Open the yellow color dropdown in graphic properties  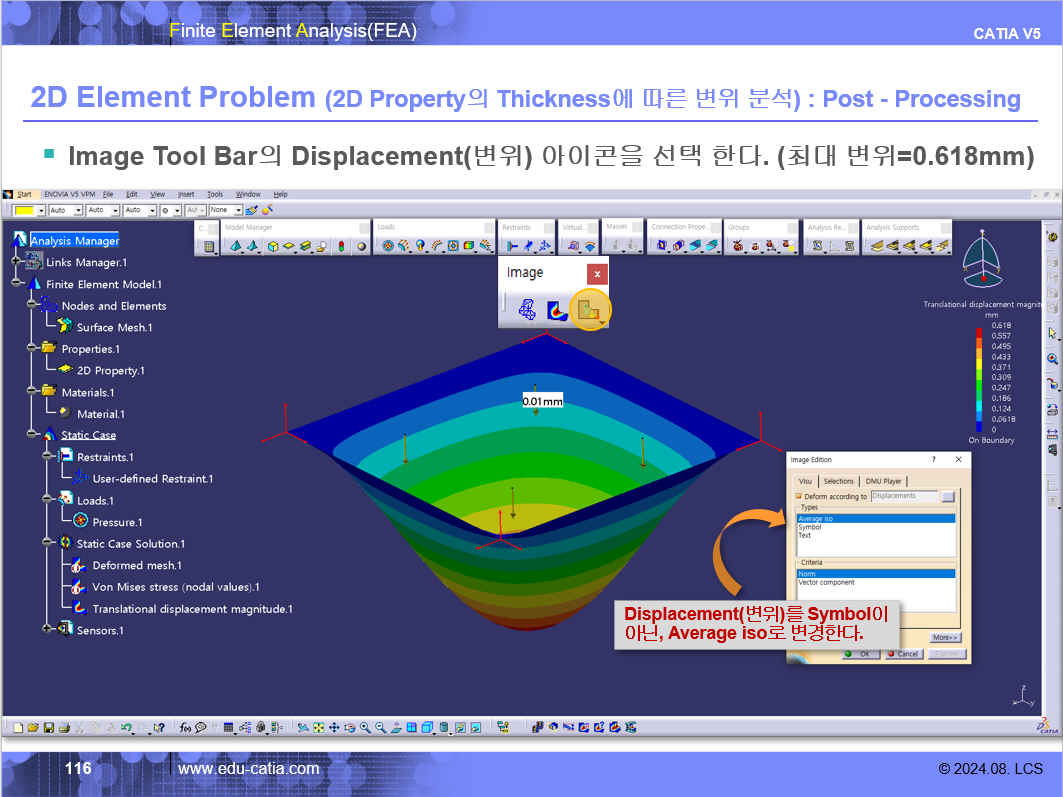tap(41, 211)
